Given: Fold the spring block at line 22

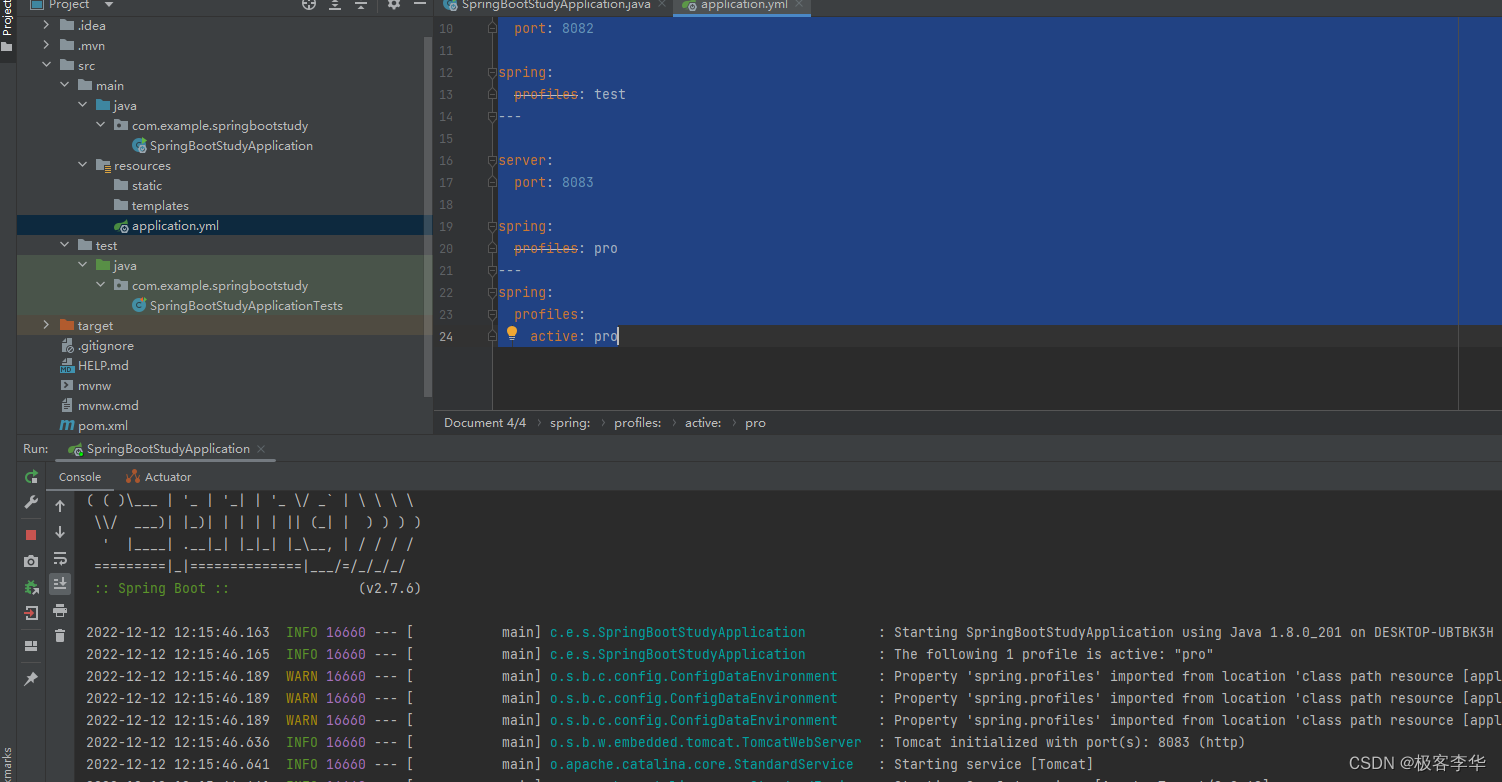Looking at the screenshot, I should [x=491, y=292].
